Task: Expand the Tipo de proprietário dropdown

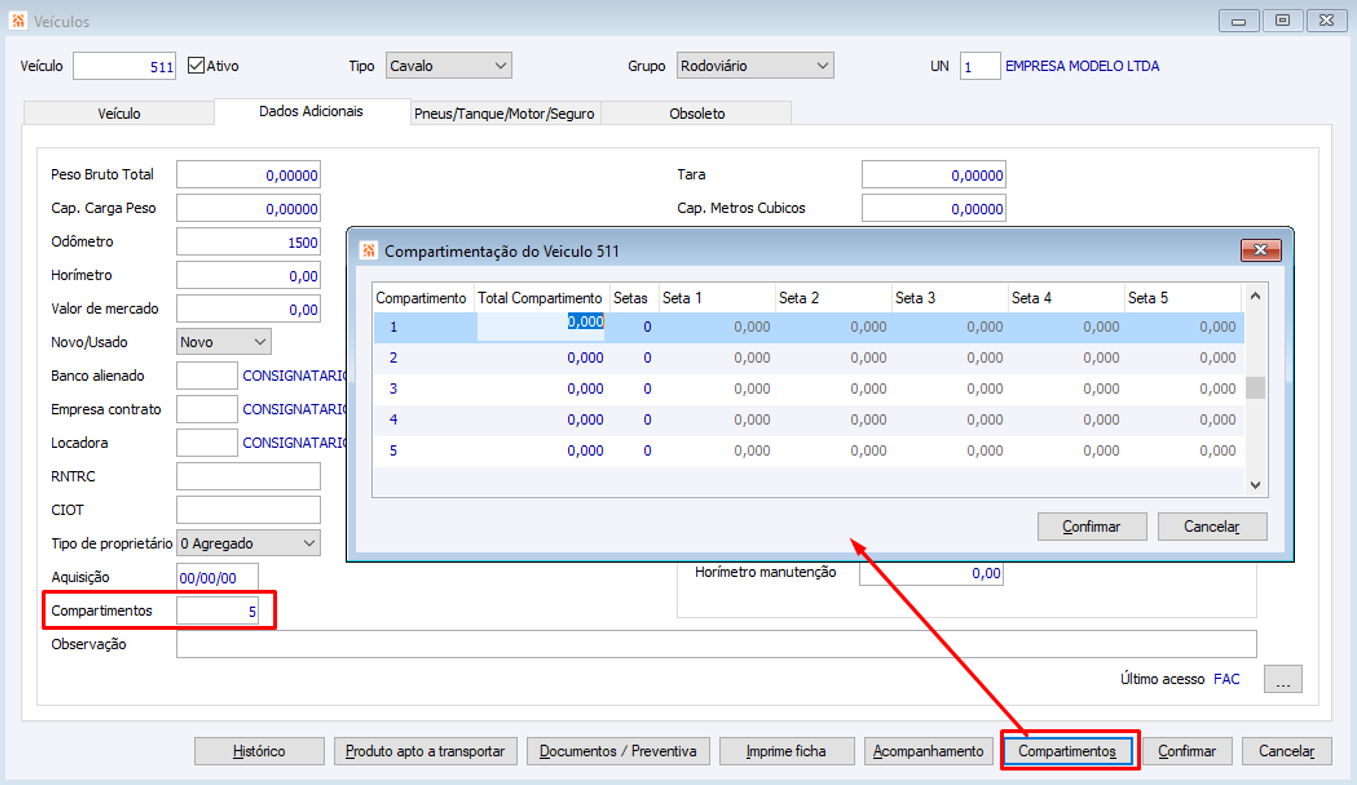Action: (x=248, y=543)
